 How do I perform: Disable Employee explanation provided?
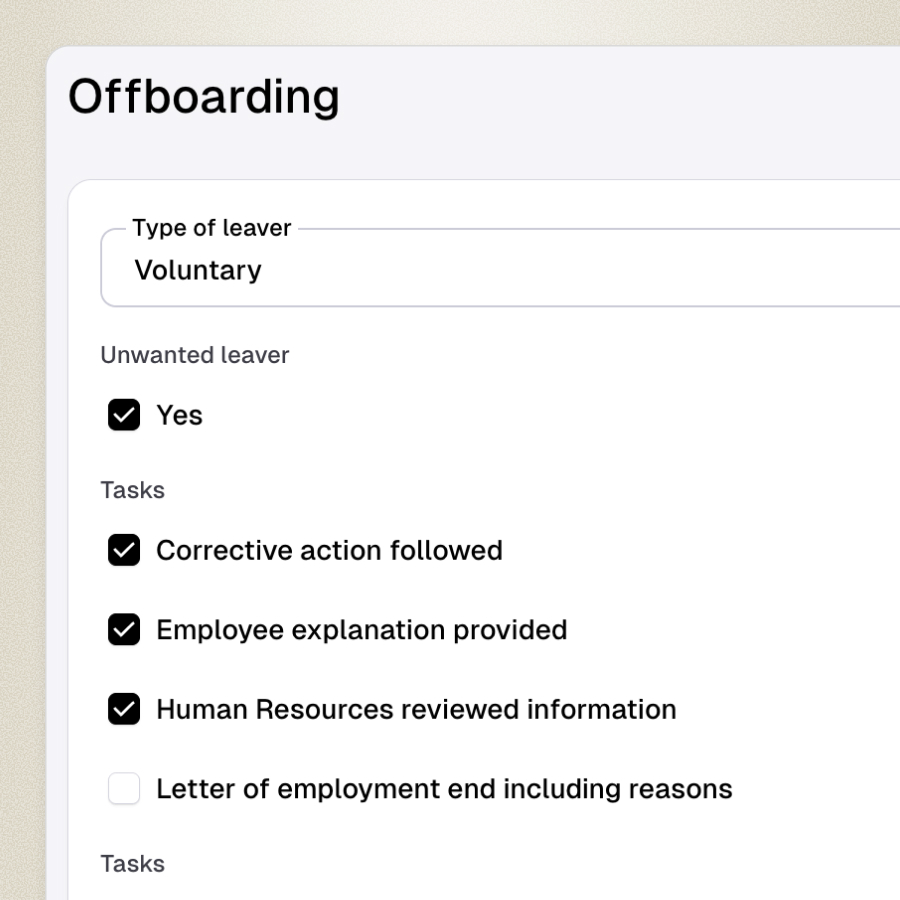[x=123, y=630]
